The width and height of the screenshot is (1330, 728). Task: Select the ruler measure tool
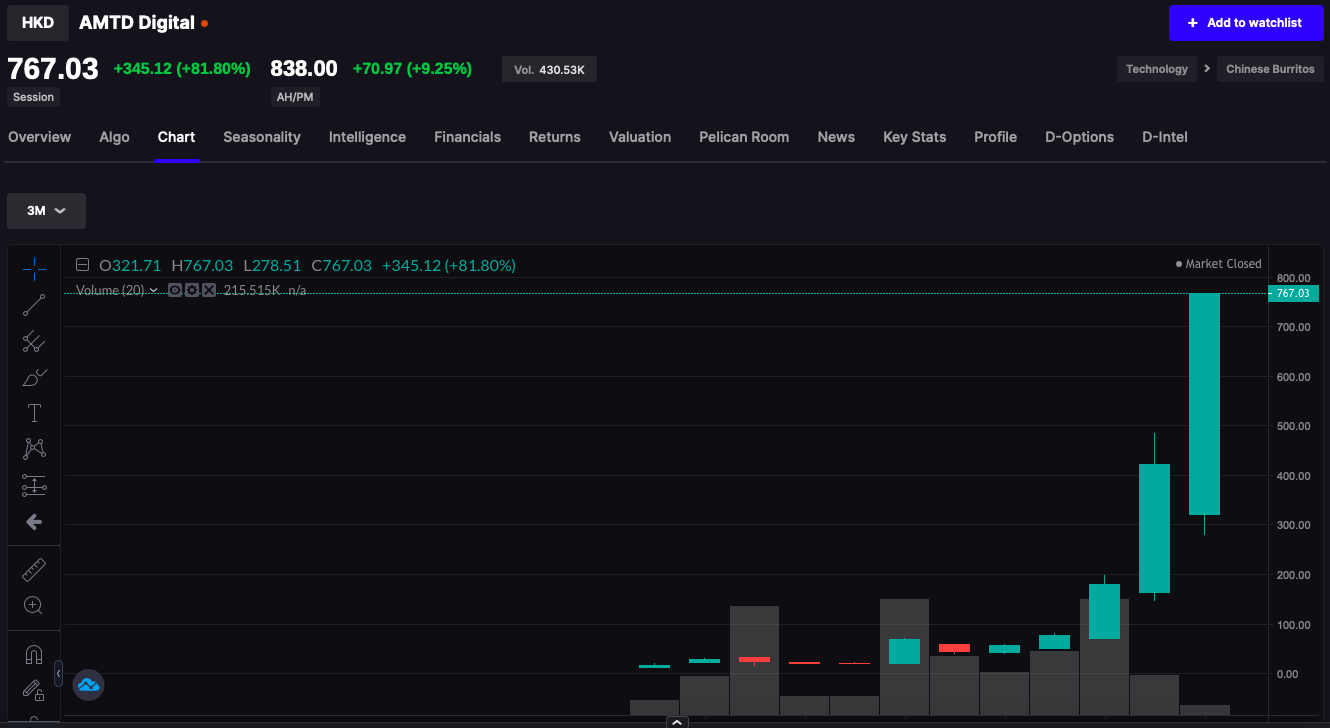pyautogui.click(x=34, y=570)
